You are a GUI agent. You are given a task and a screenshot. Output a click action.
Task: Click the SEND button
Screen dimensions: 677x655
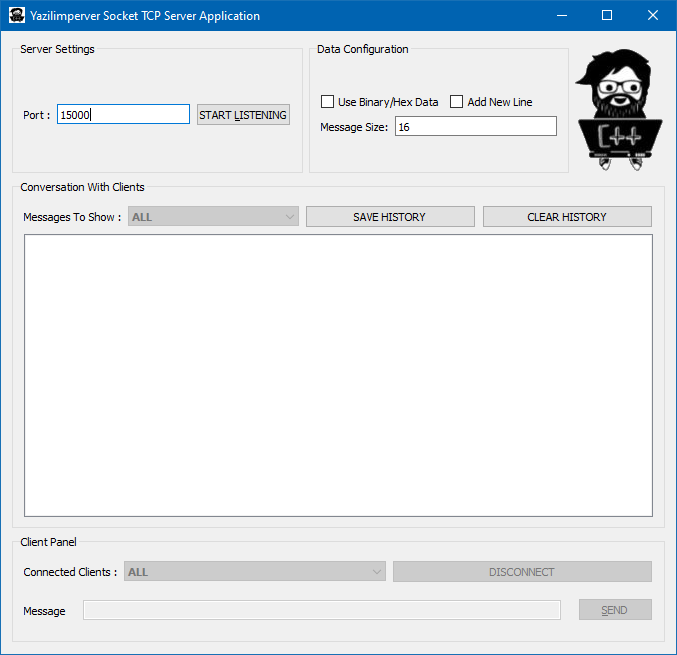[x=615, y=610]
